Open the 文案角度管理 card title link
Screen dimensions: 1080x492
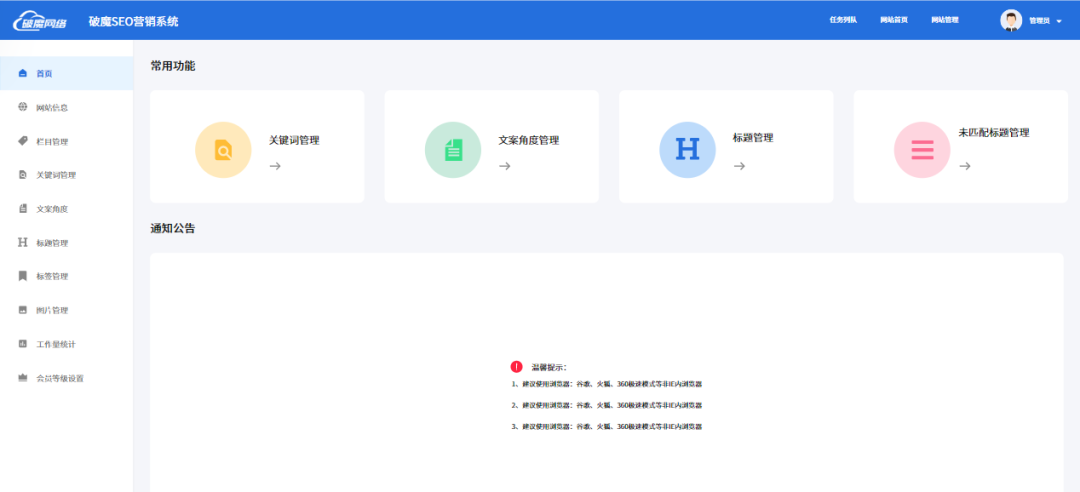click(x=529, y=140)
